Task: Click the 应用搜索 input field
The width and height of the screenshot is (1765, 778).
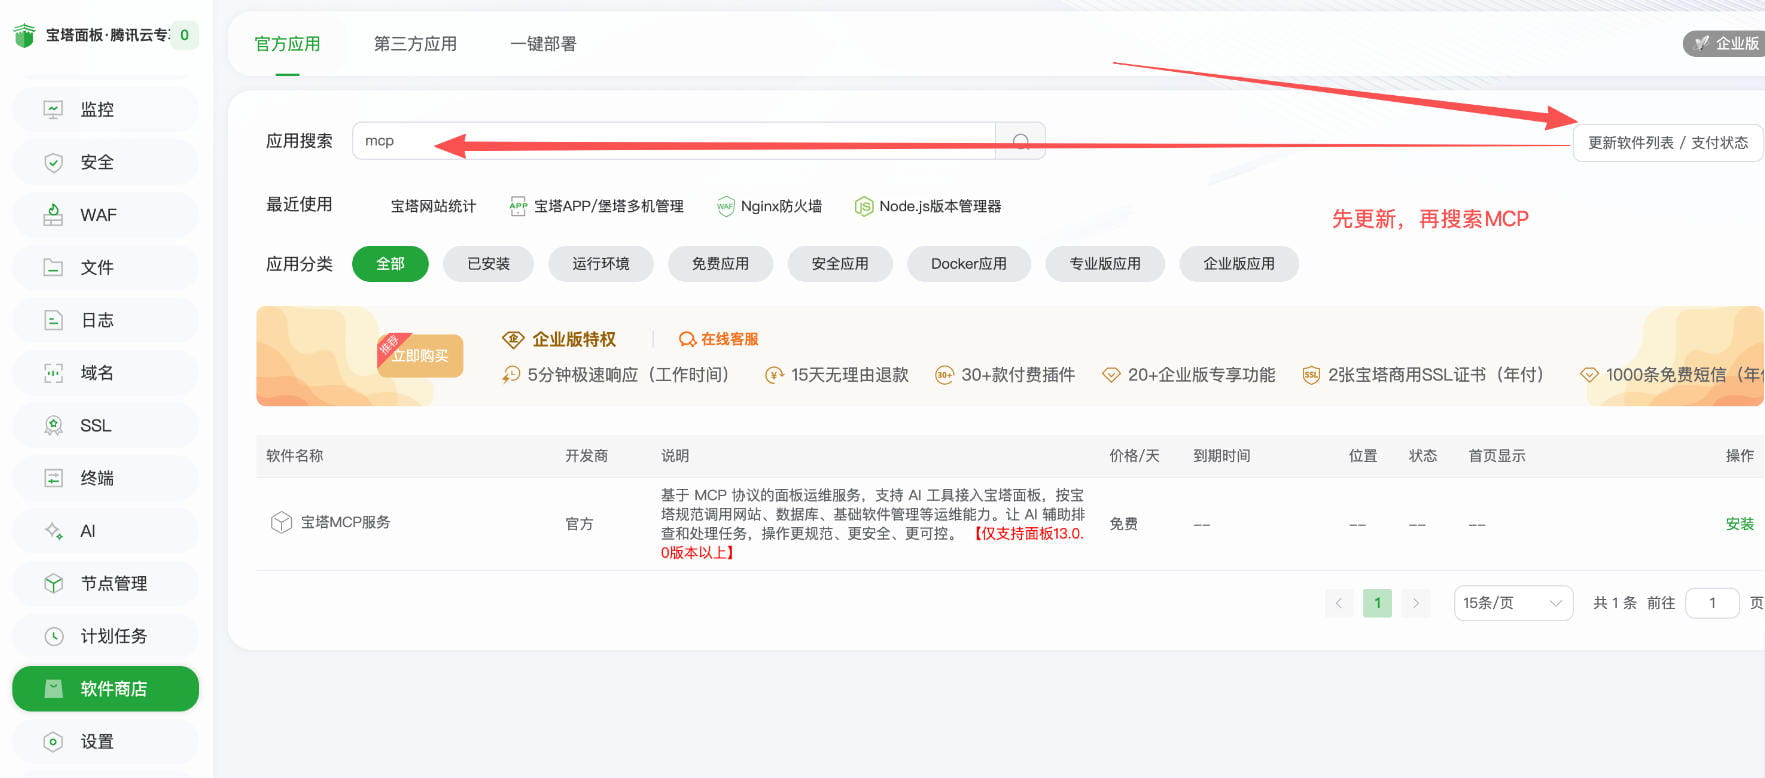Action: point(674,141)
